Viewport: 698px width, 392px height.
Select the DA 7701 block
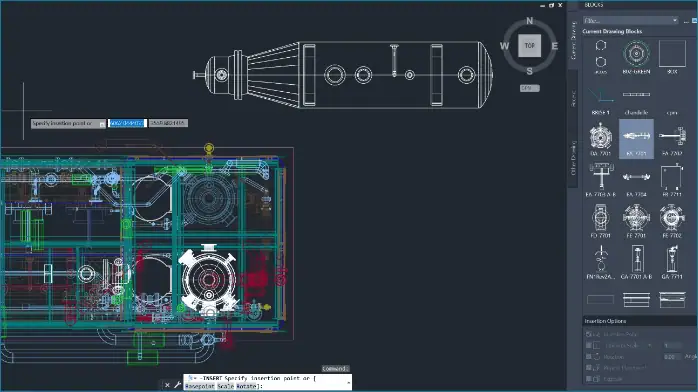click(601, 139)
